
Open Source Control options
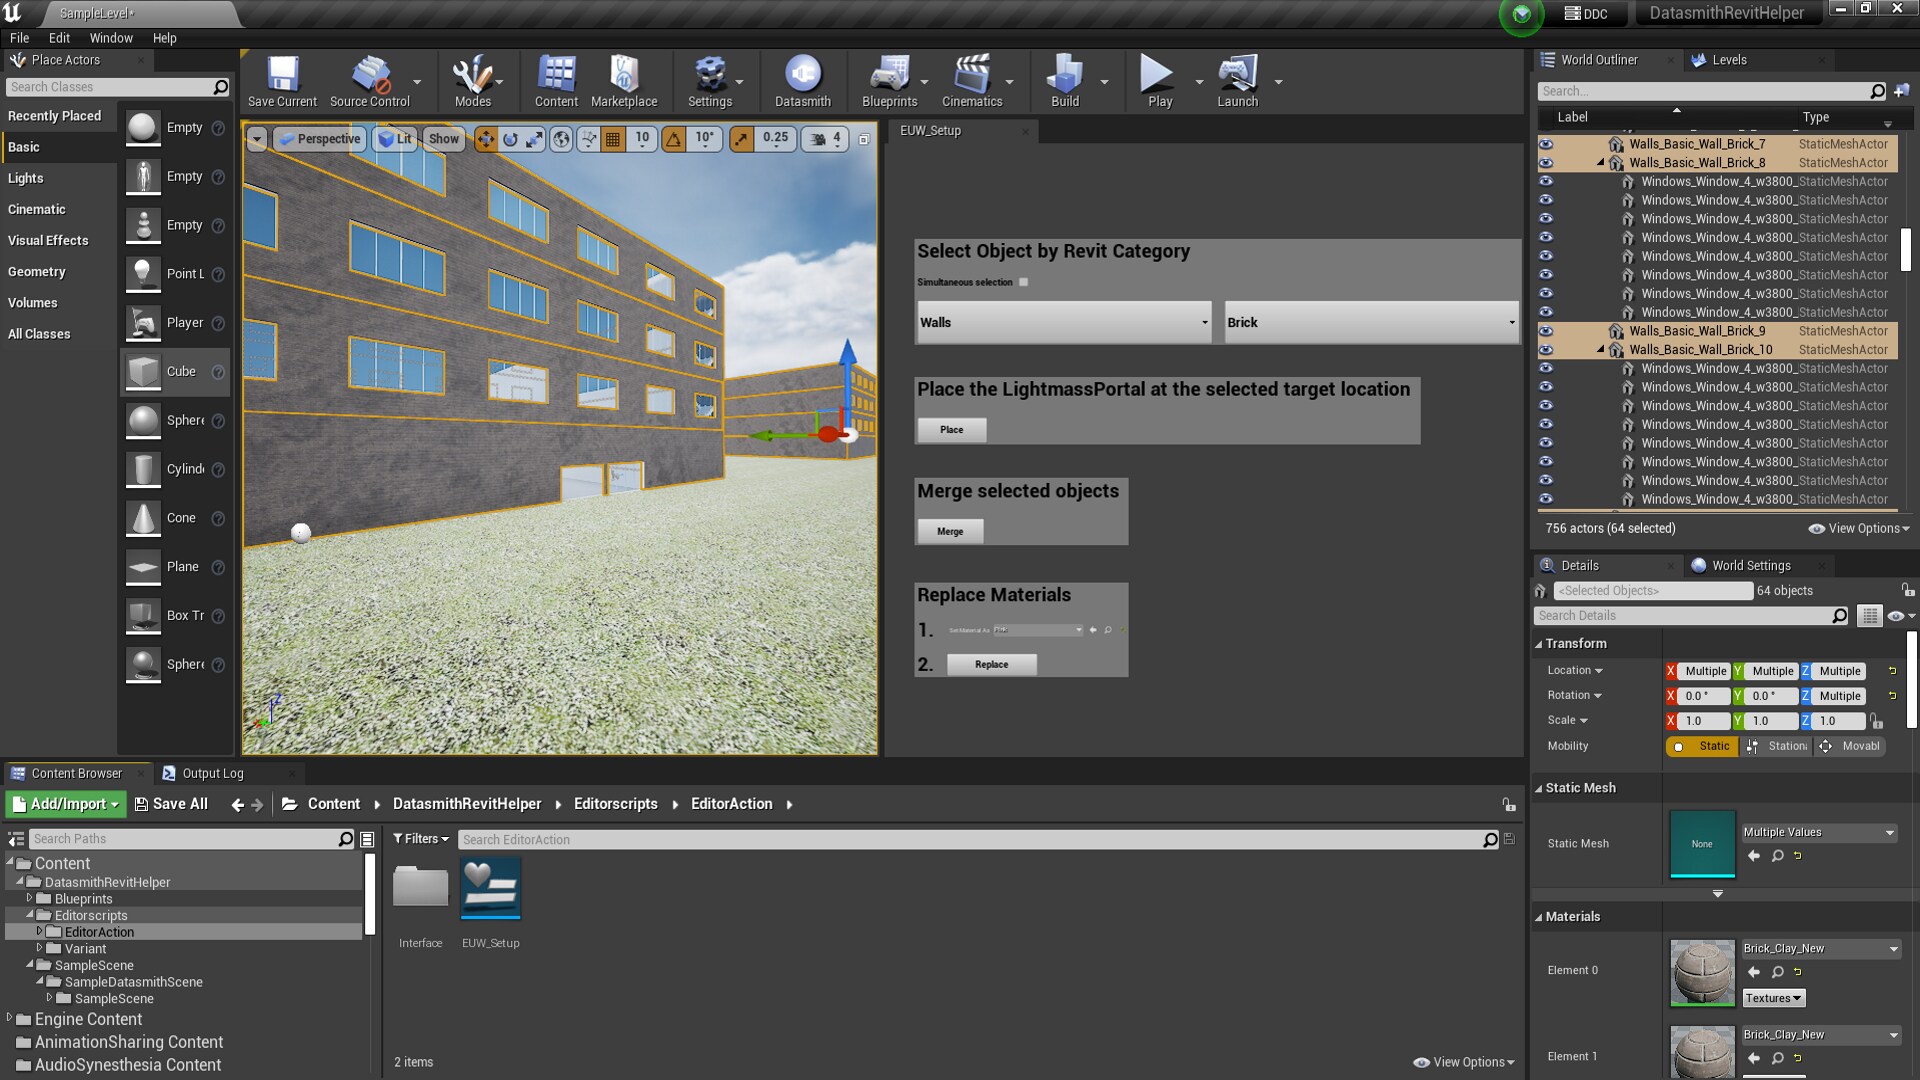point(369,81)
